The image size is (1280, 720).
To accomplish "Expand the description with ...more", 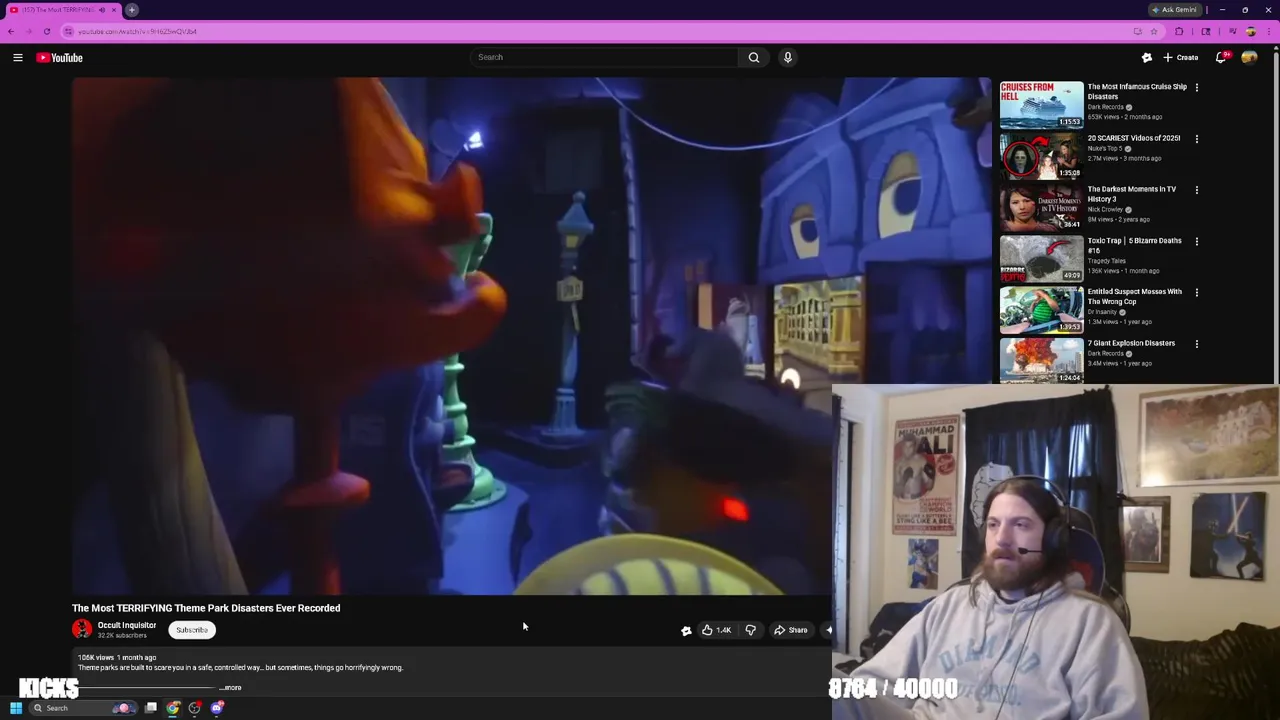I will tap(231, 688).
